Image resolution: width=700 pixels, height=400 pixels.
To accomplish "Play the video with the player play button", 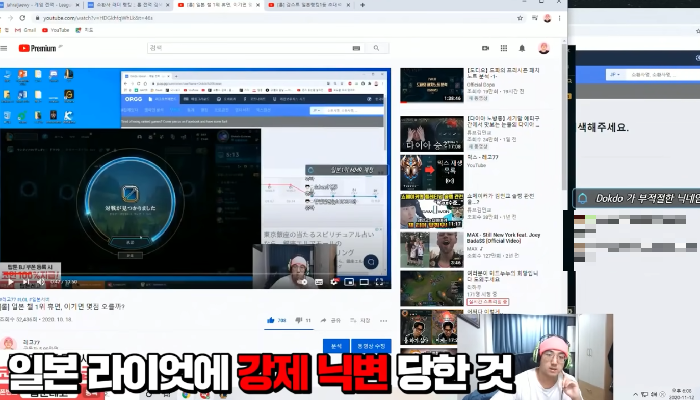I will click(8, 282).
